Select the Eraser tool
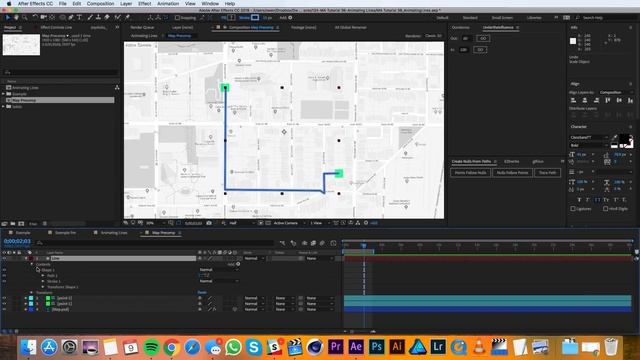Screen dimensions: 640x360 (x=107, y=18)
